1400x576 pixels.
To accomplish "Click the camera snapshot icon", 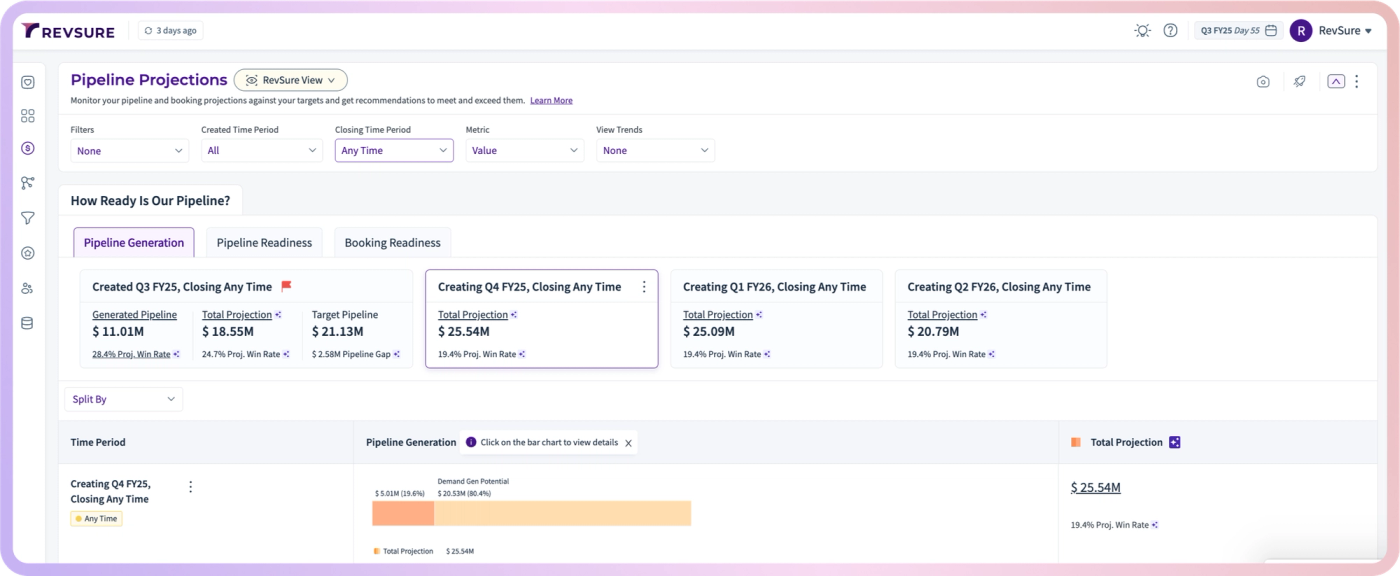I will [1263, 82].
